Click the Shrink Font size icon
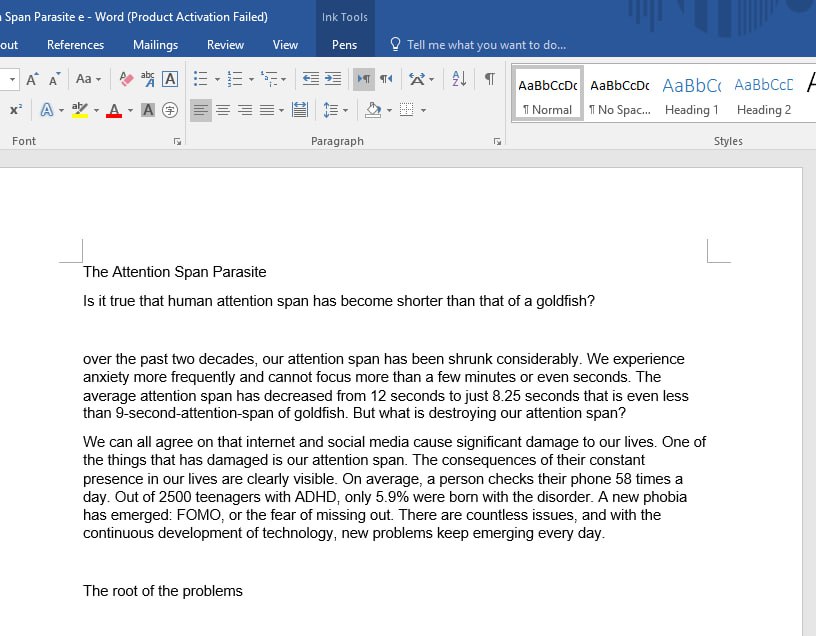 (x=55, y=78)
